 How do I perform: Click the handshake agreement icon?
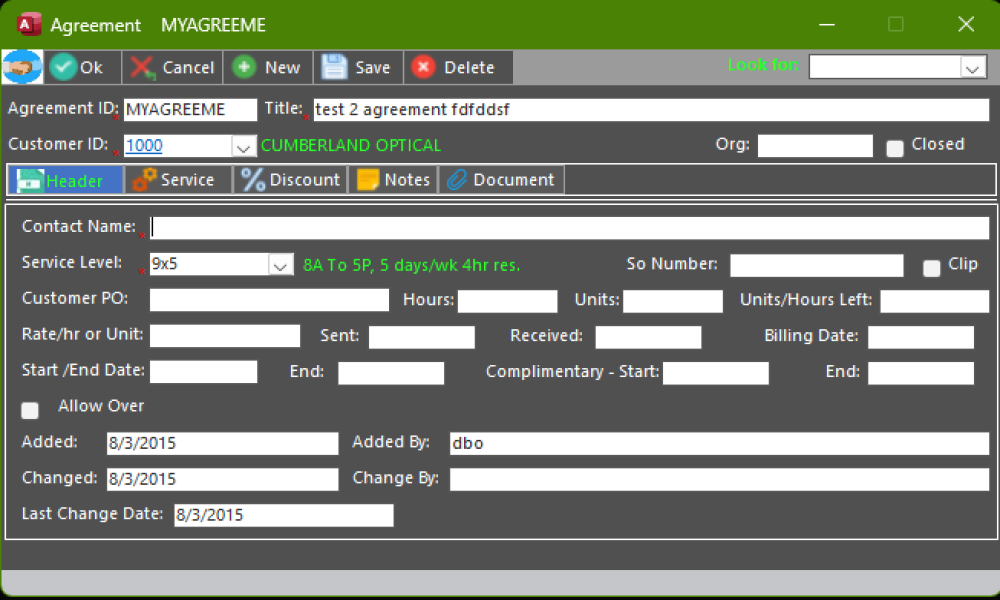[x=21, y=67]
